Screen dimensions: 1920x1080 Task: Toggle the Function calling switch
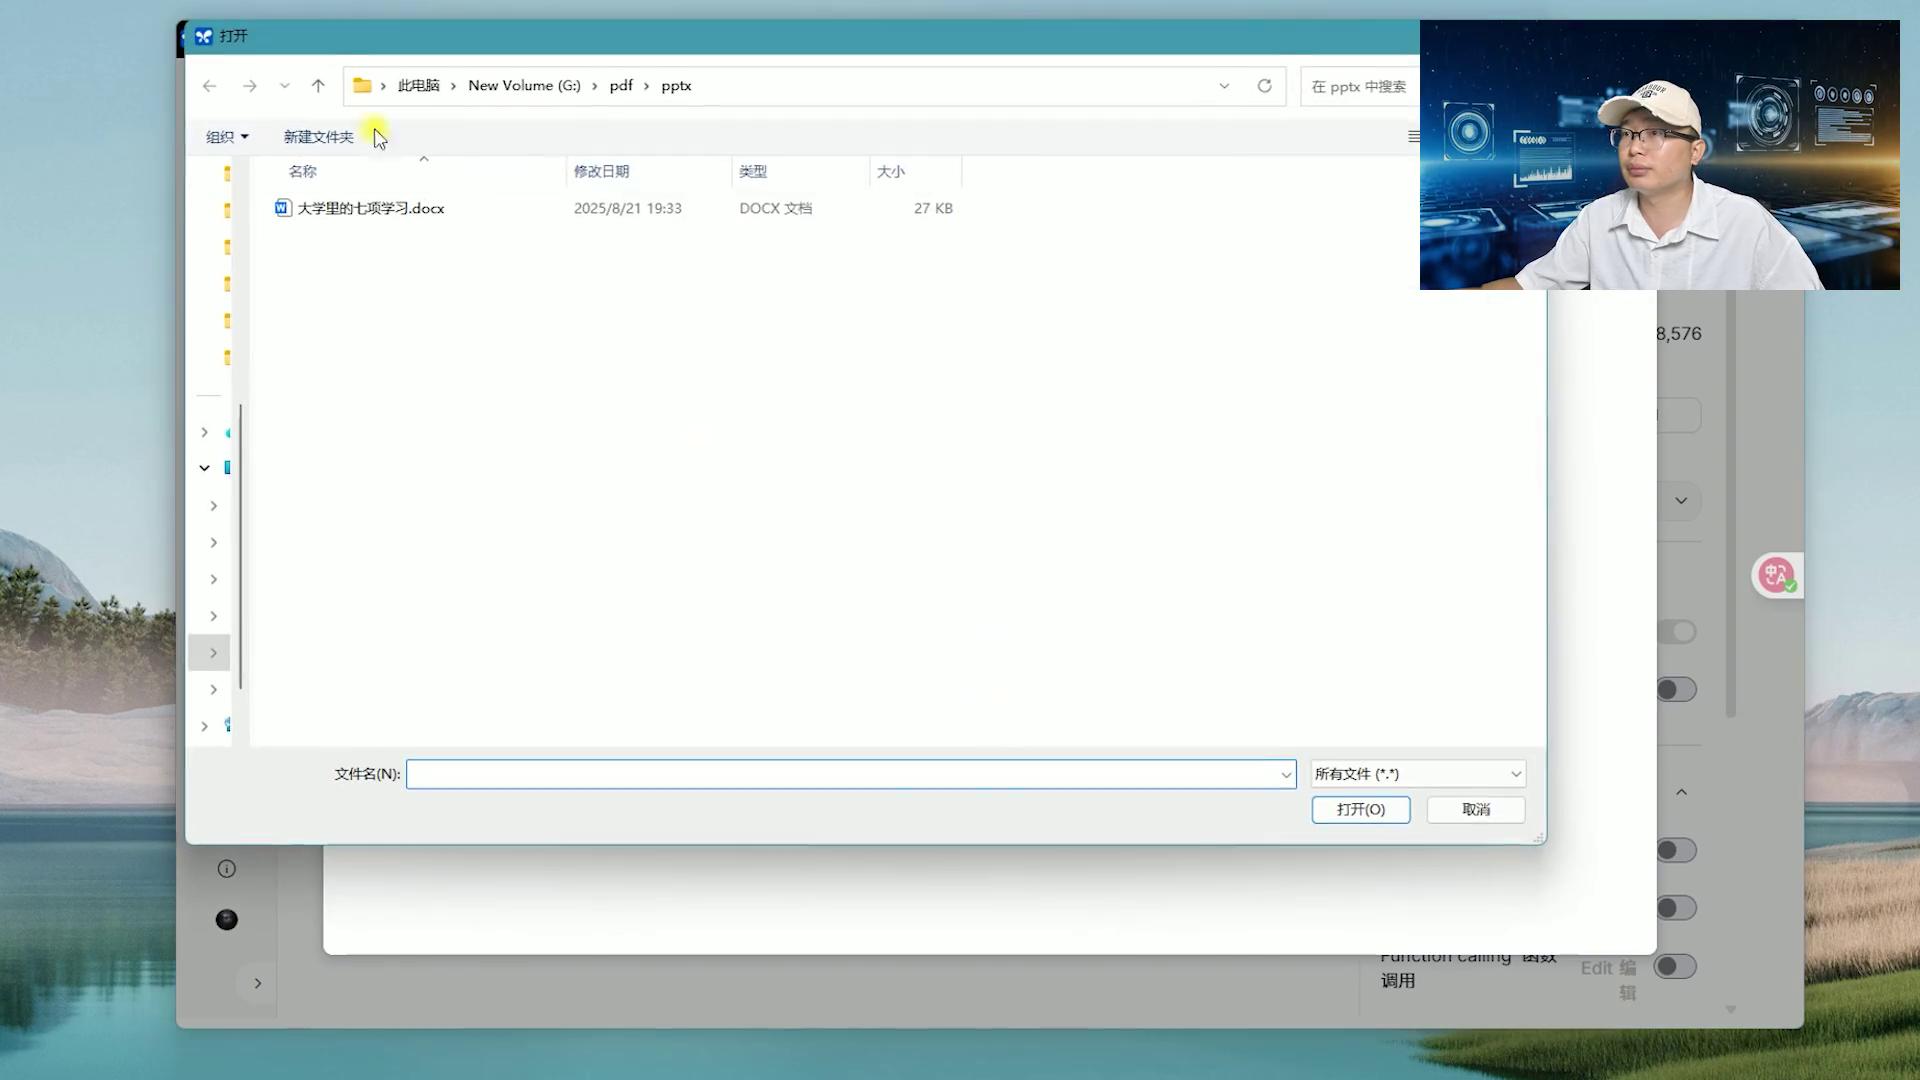[x=1675, y=966]
